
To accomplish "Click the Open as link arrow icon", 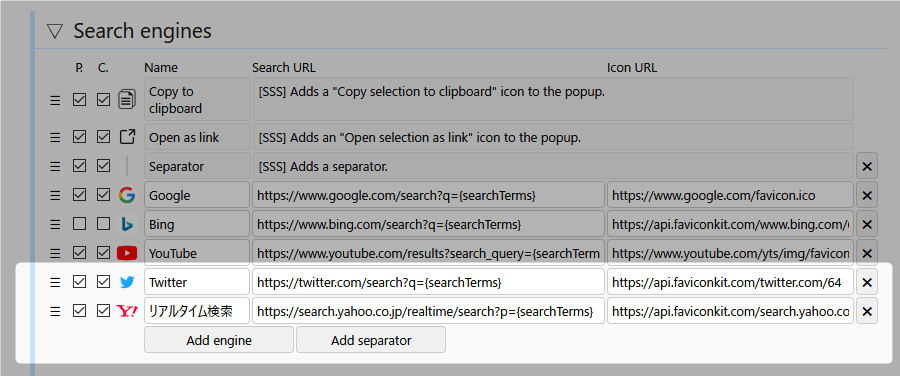I will (x=127, y=137).
